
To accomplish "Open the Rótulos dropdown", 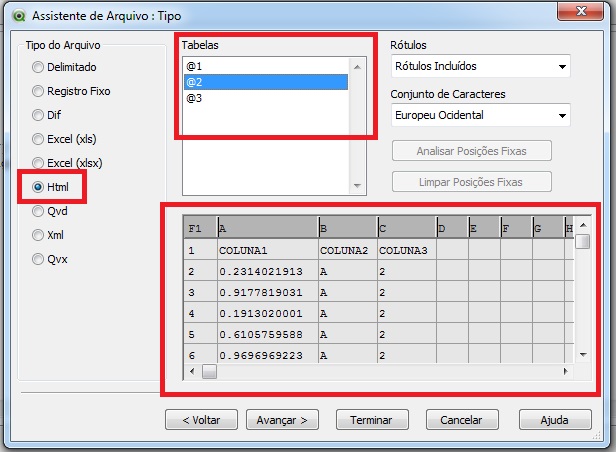I will (x=480, y=67).
